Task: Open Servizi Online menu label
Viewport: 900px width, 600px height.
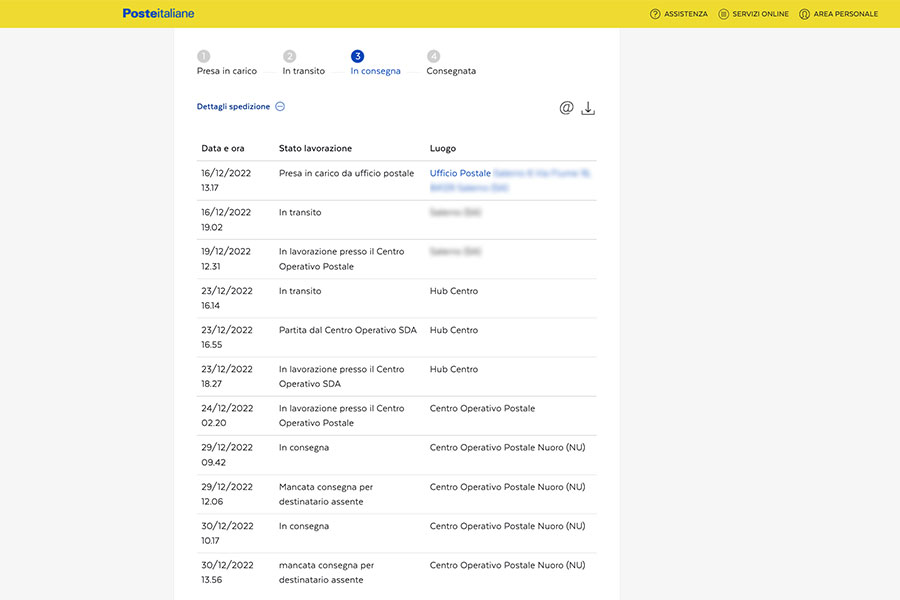Action: (x=760, y=14)
